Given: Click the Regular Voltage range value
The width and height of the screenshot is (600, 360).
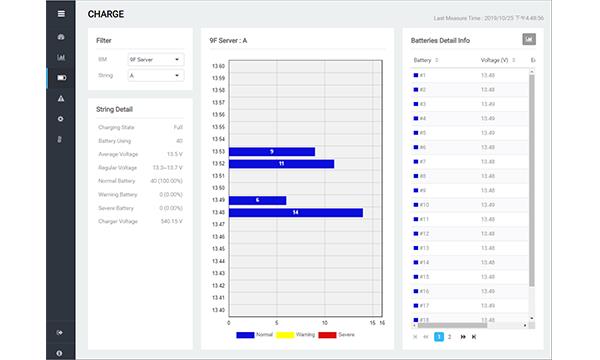Looking at the screenshot, I should [x=168, y=168].
